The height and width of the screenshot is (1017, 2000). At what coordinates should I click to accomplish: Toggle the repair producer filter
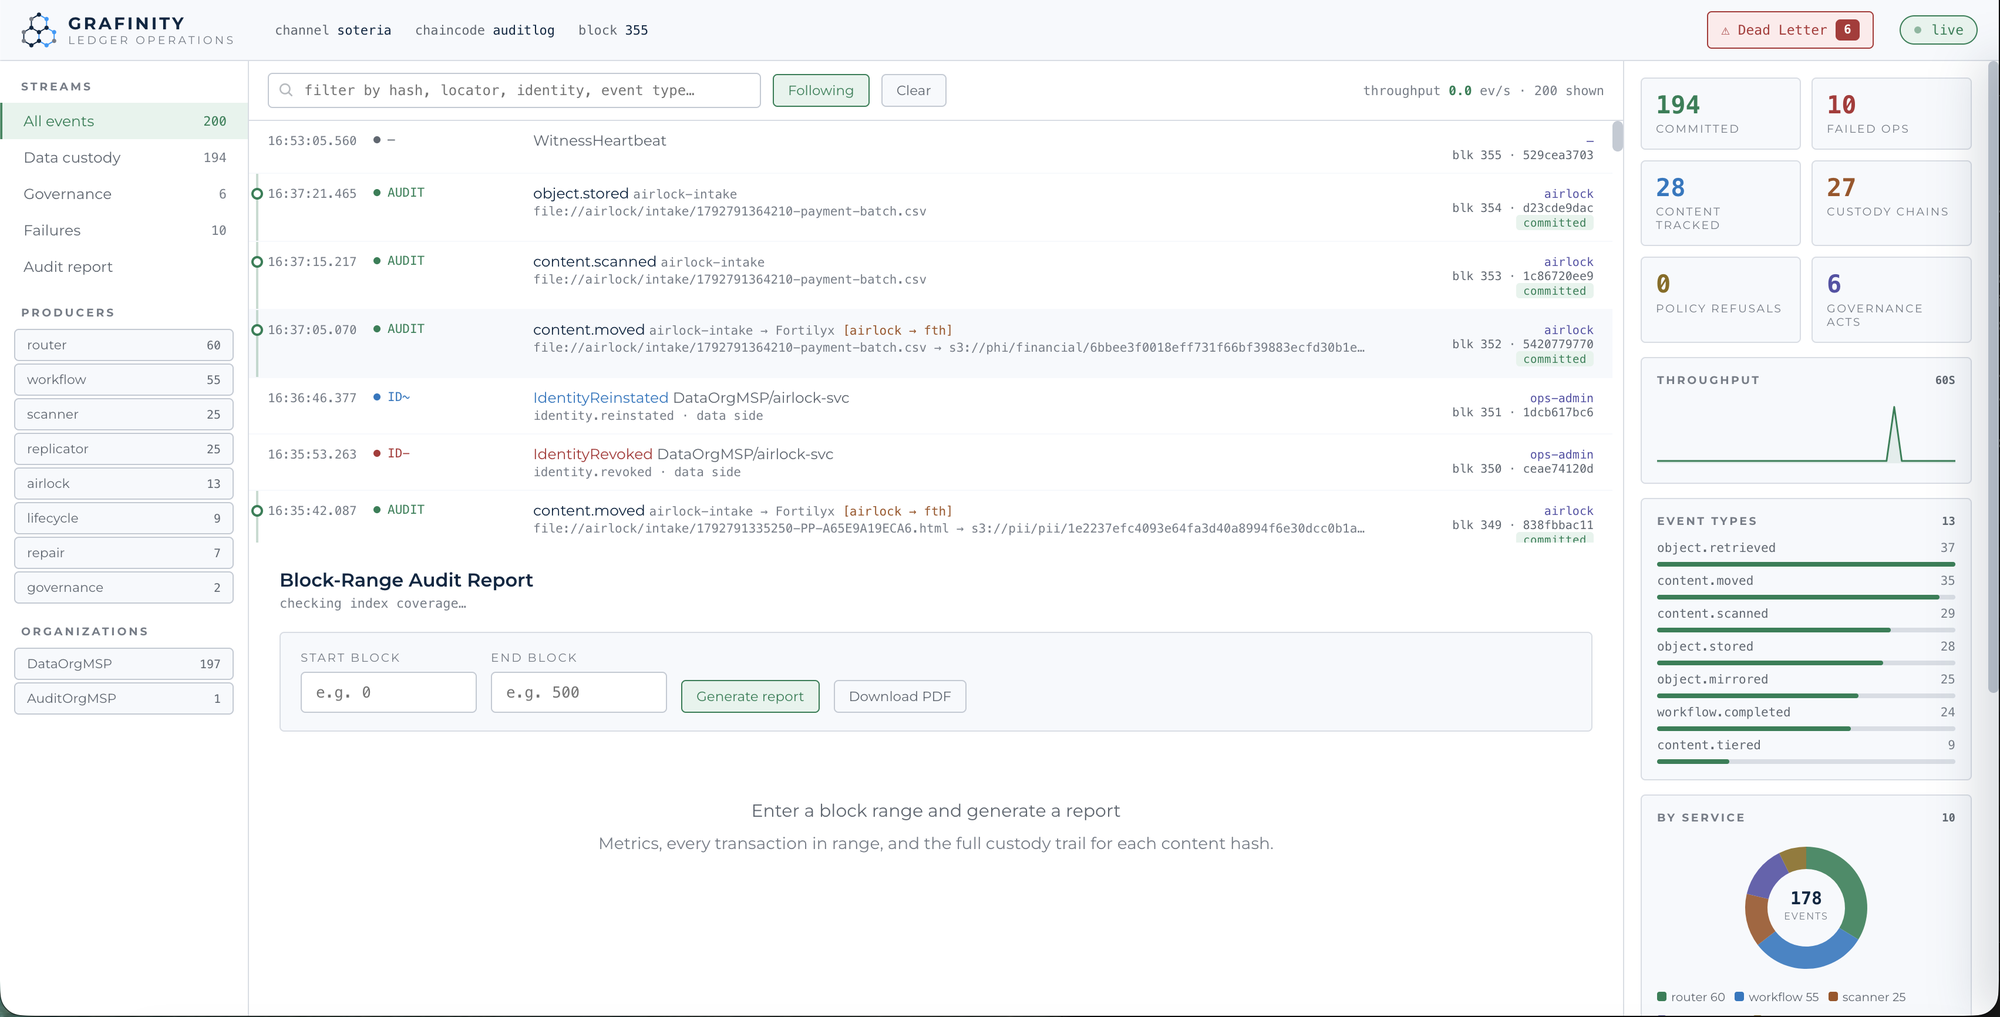(x=124, y=553)
